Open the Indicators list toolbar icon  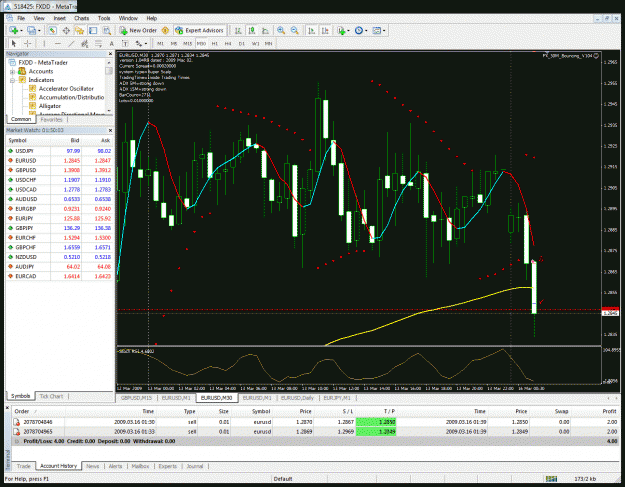tap(341, 30)
